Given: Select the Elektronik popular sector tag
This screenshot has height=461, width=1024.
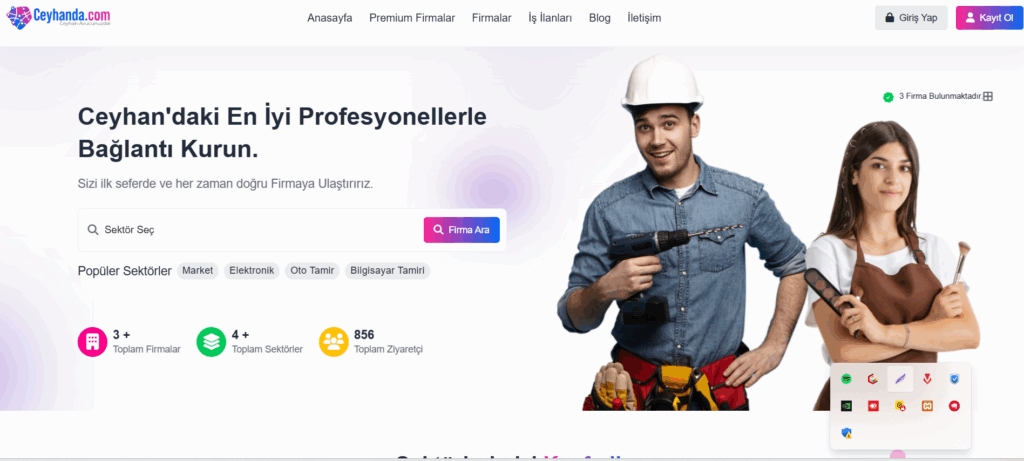Looking at the screenshot, I should 251,270.
